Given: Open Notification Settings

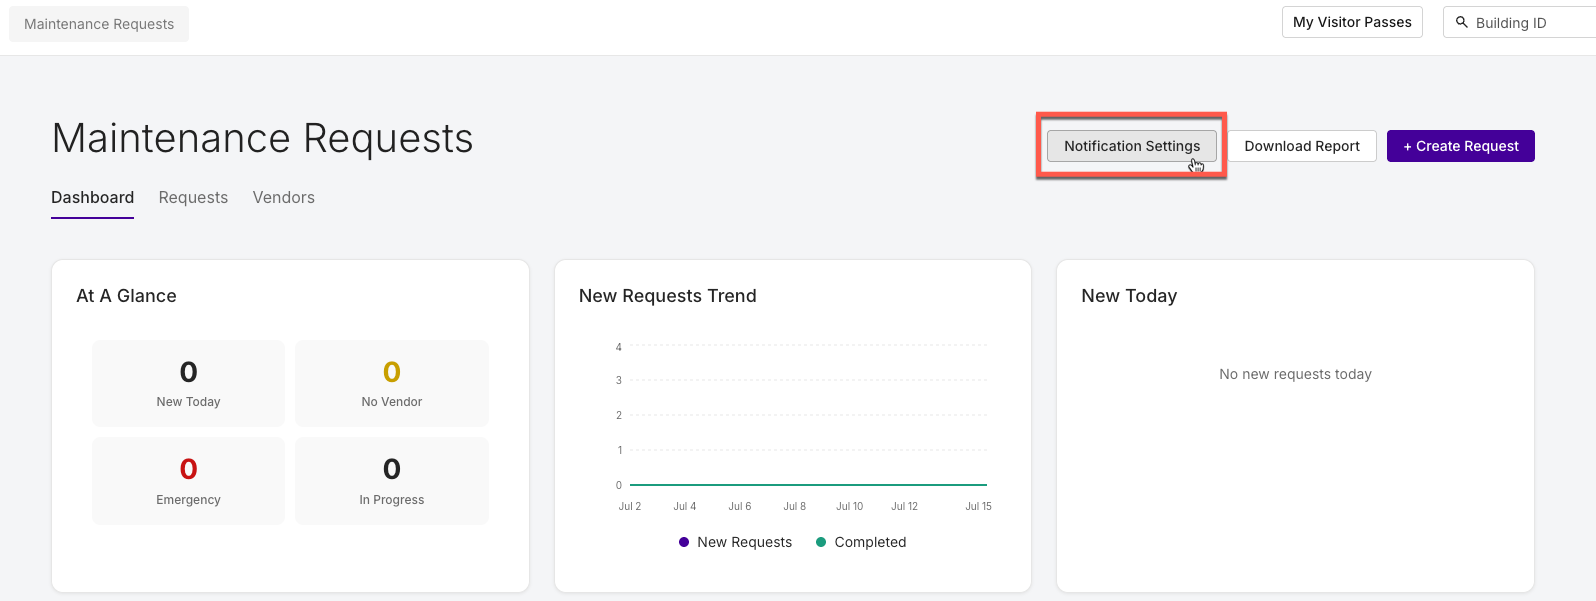Looking at the screenshot, I should (1132, 146).
